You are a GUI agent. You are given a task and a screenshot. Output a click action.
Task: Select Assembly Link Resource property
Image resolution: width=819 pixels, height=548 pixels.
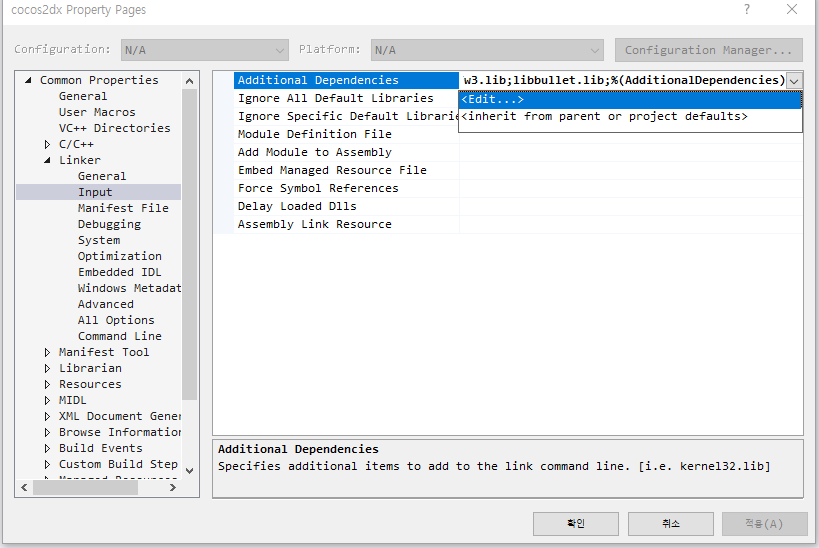coord(346,224)
